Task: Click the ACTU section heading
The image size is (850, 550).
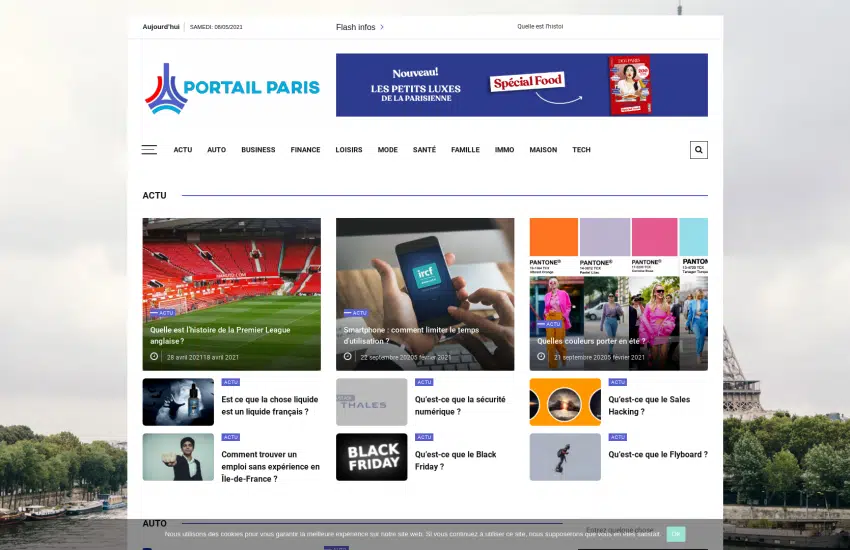Action: (154, 196)
